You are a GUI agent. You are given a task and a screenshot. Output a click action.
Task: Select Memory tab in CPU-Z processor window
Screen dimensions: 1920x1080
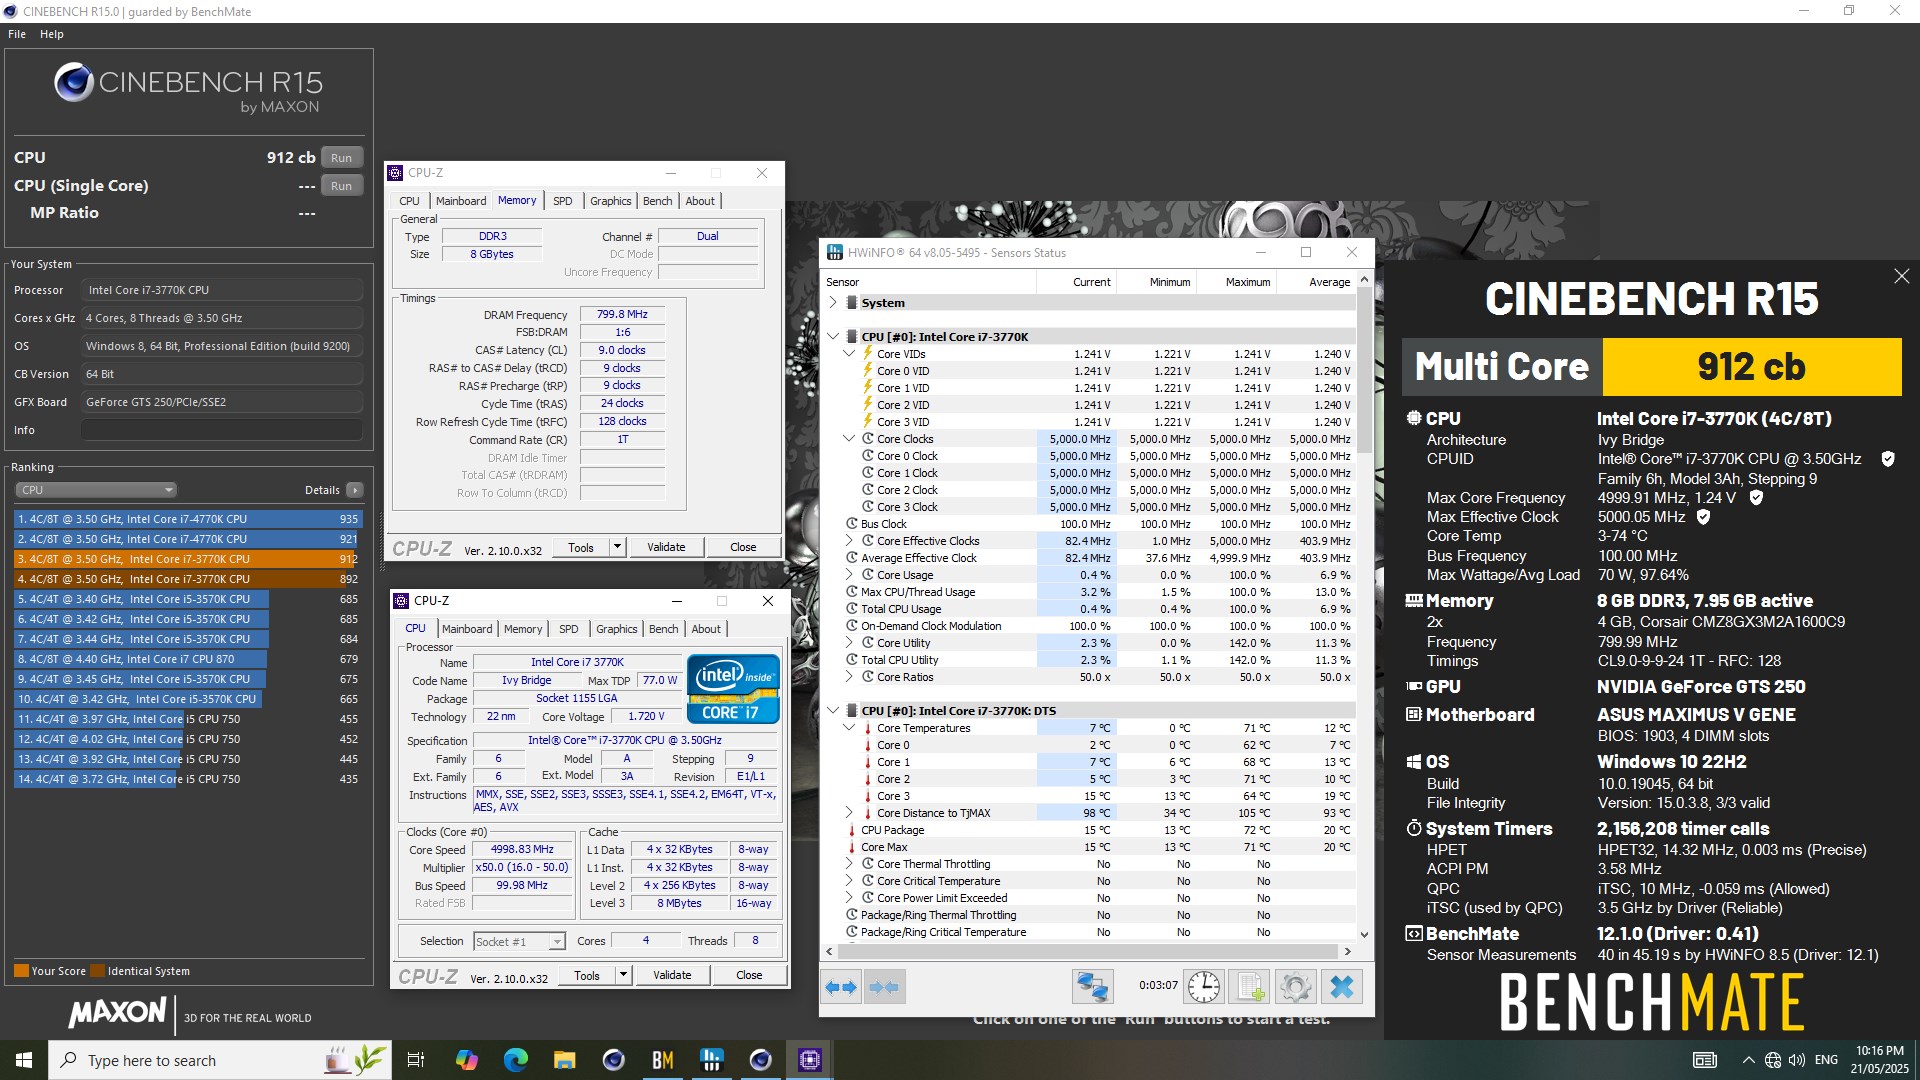523,629
